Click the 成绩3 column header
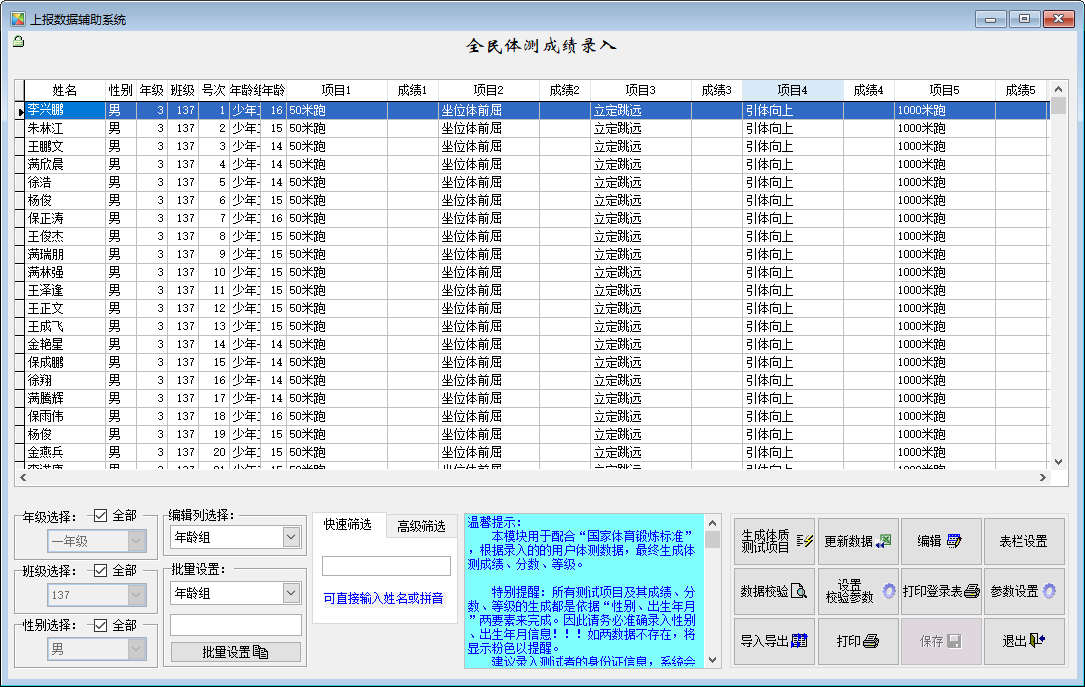The height and width of the screenshot is (687, 1085). [717, 90]
